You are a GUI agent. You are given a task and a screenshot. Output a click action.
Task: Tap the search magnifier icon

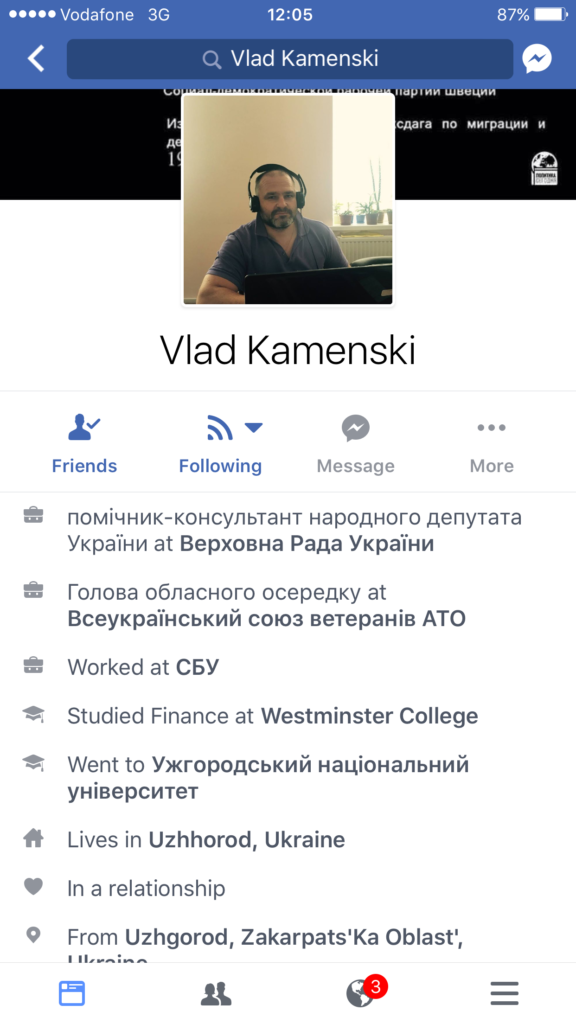click(212, 59)
